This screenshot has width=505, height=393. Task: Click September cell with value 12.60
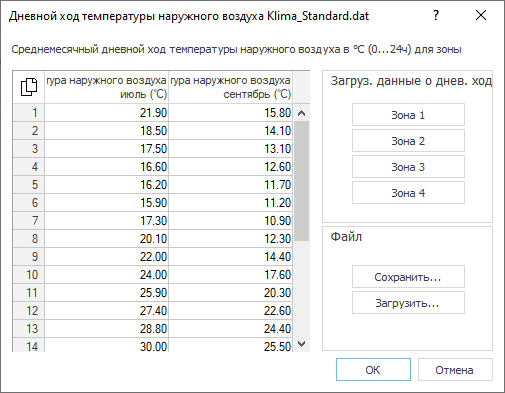(x=231, y=167)
